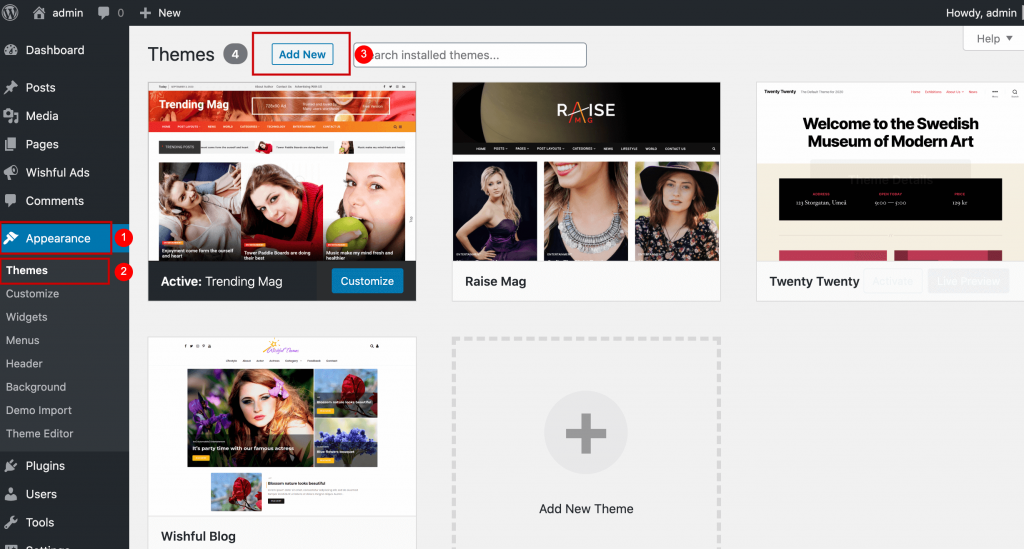Open the WordPress logo menu
The image size is (1024, 549).
coord(10,12)
